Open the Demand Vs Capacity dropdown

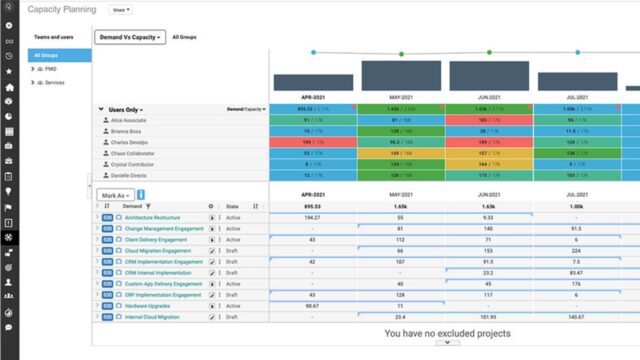(130, 37)
